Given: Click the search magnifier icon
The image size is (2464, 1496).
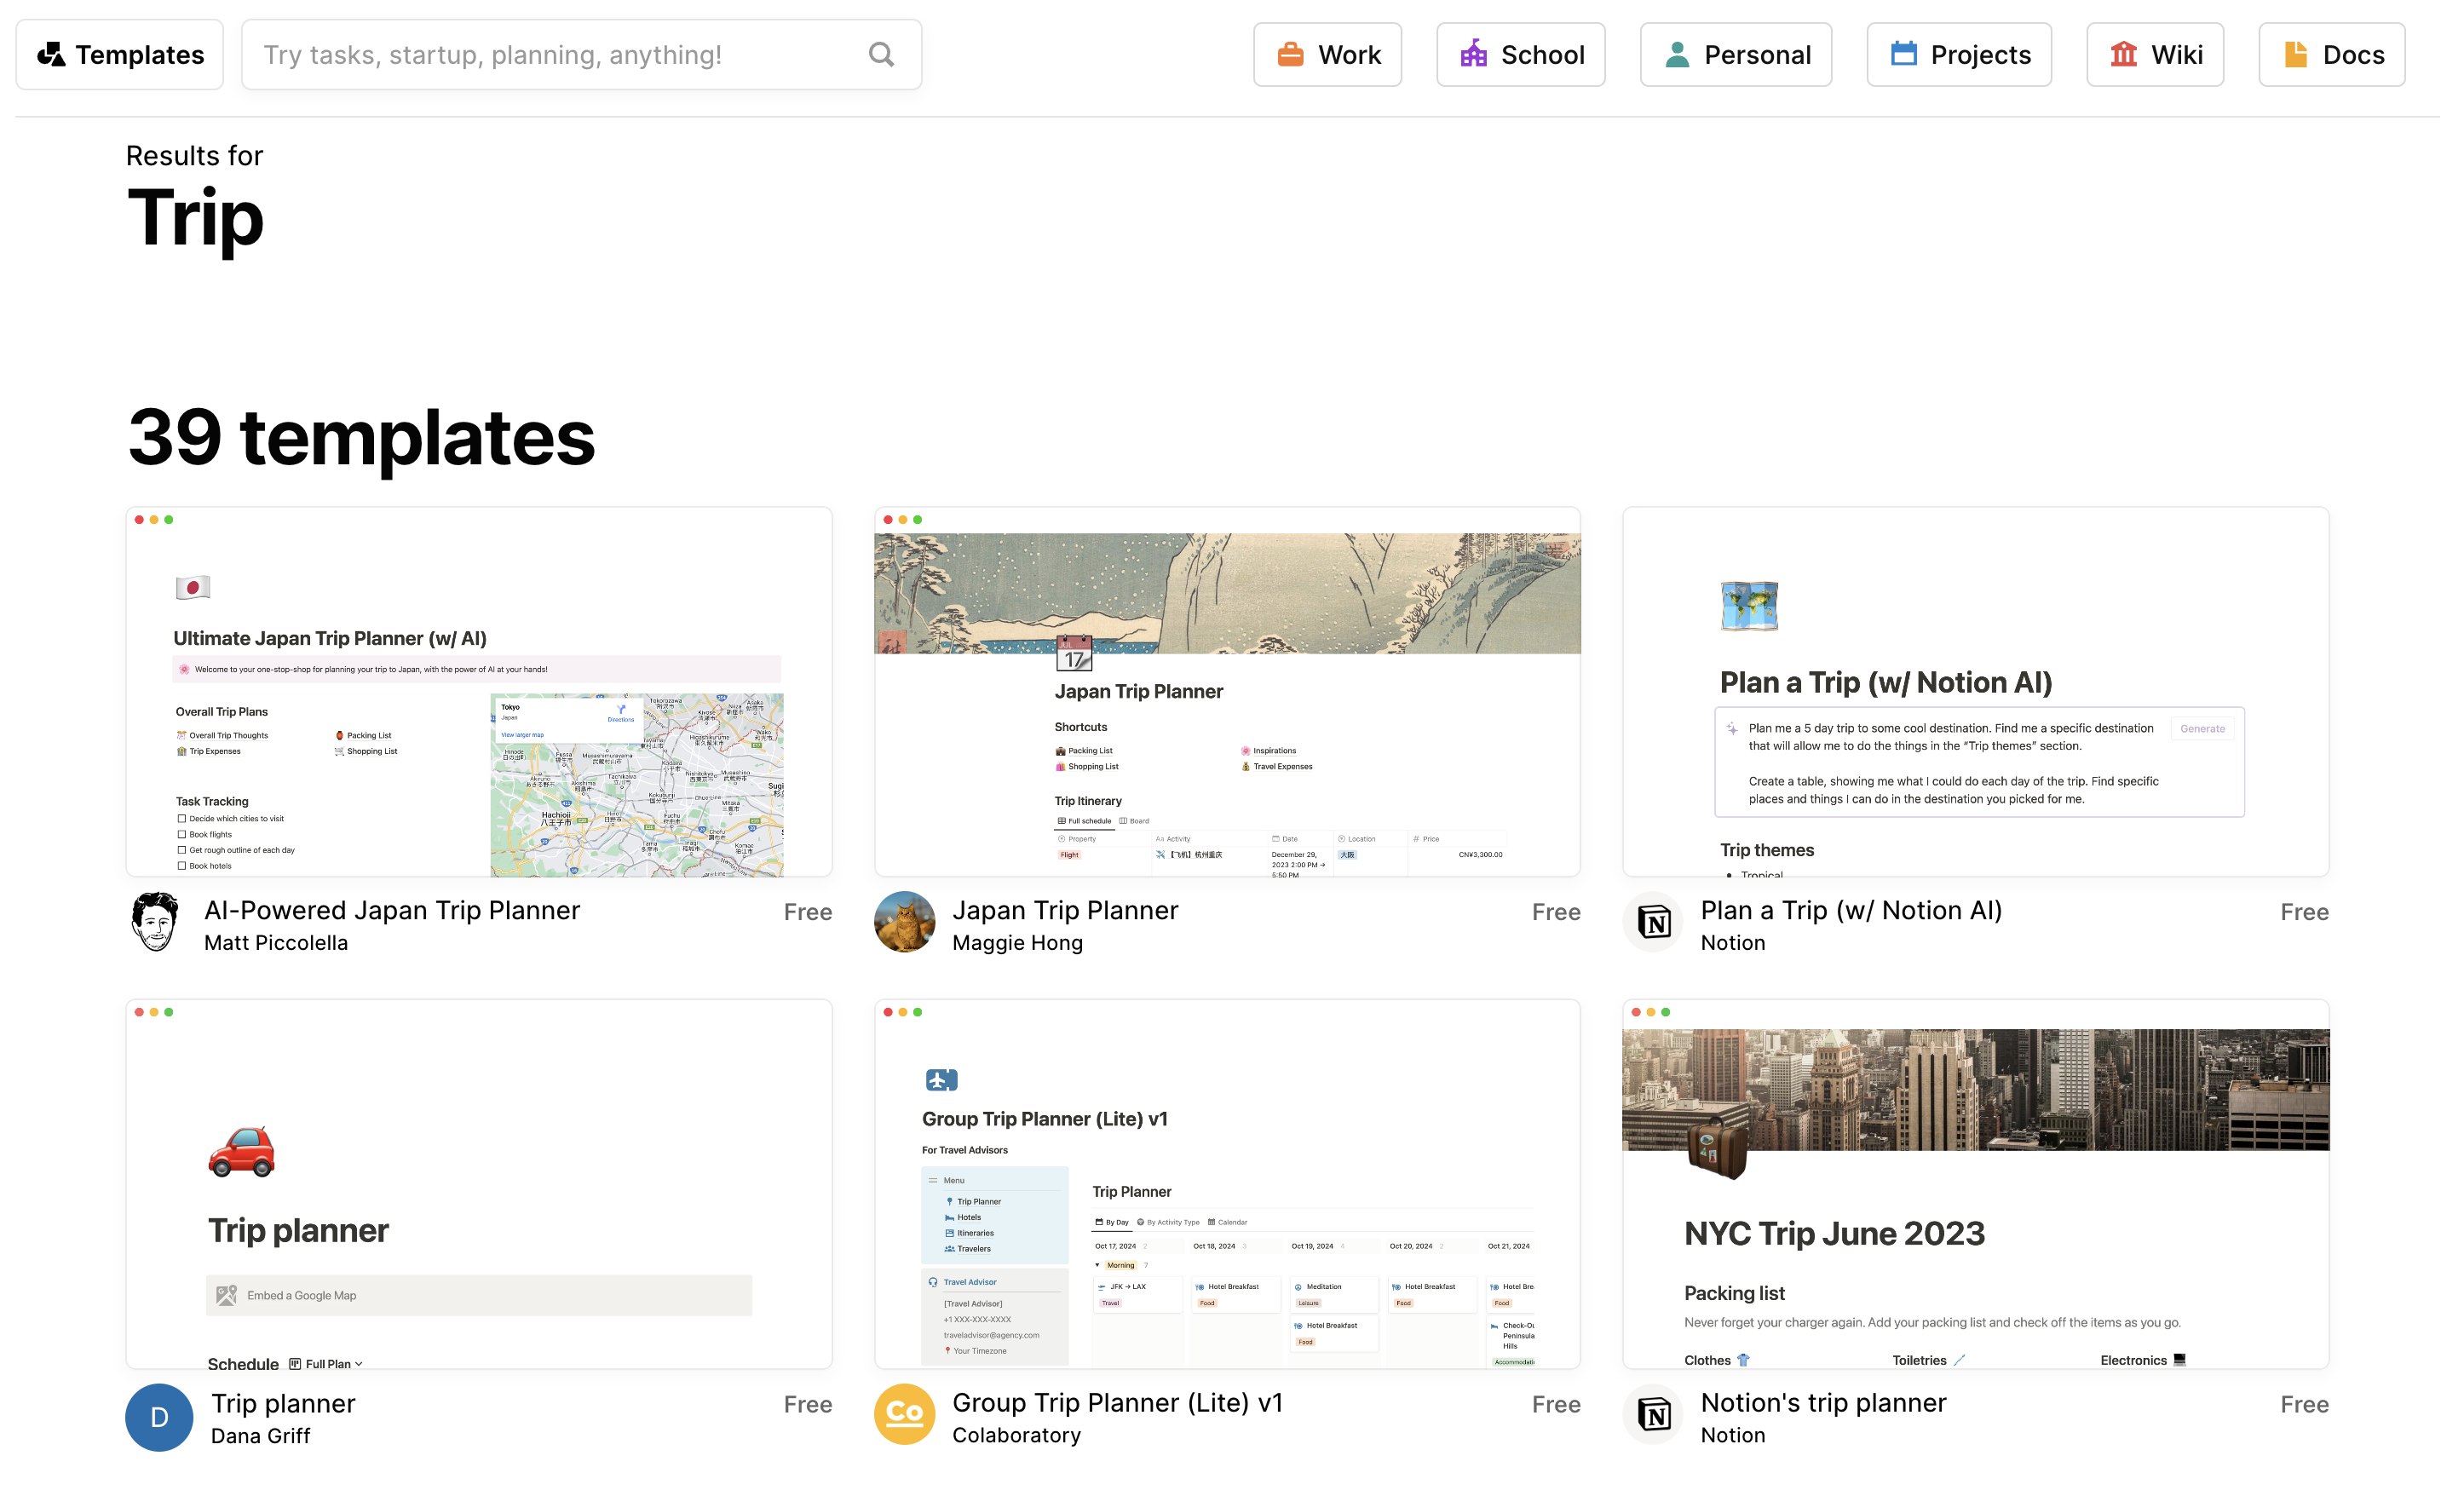Looking at the screenshot, I should pyautogui.click(x=881, y=54).
